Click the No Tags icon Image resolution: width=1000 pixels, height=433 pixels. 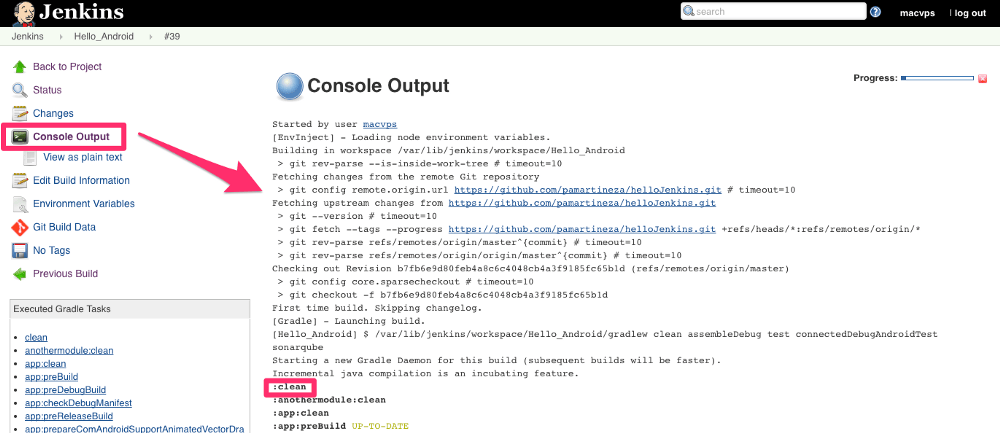[19, 251]
